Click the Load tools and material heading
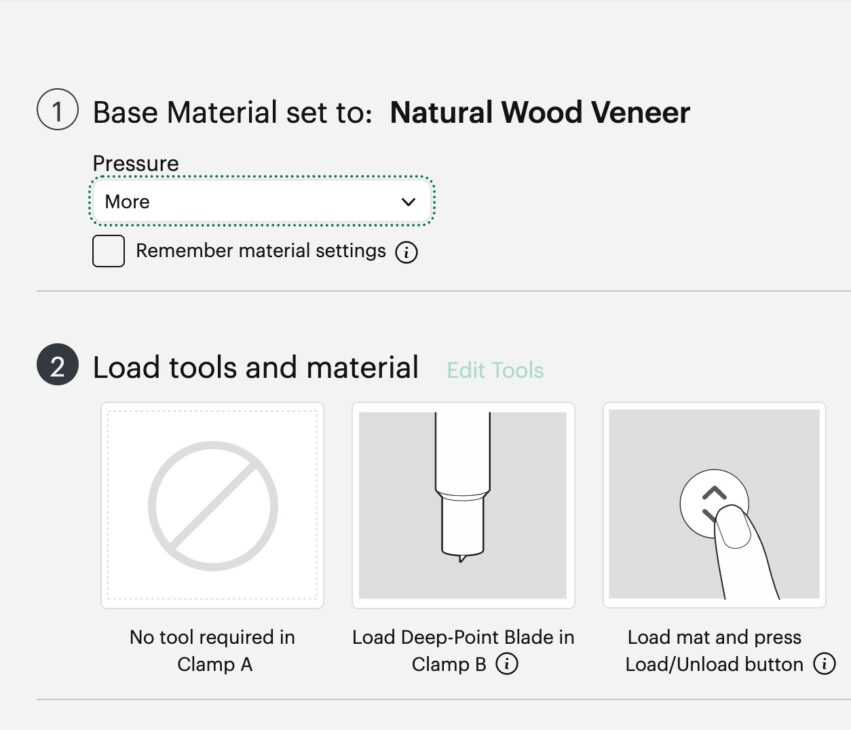Image resolution: width=851 pixels, height=730 pixels. [255, 367]
